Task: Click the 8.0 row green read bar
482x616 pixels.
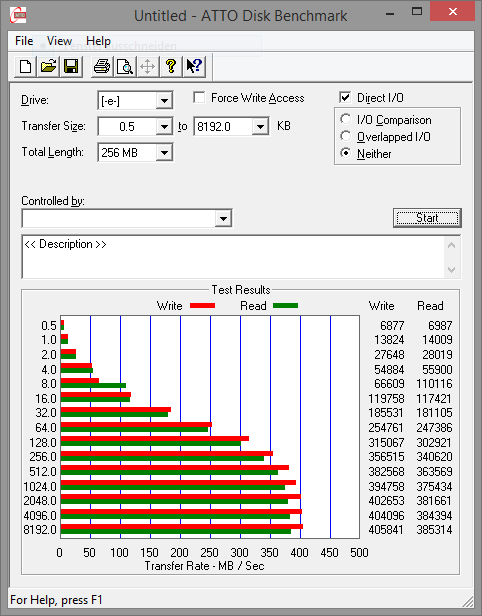Action: [x=93, y=386]
